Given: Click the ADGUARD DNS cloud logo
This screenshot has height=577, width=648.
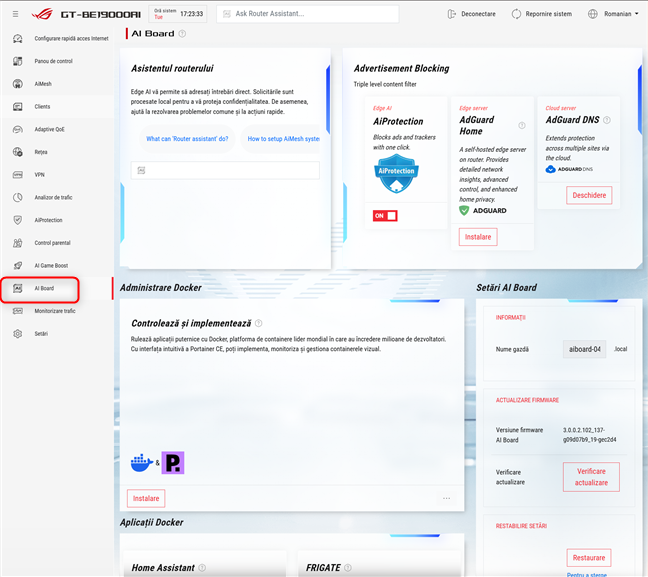Looking at the screenshot, I should coord(569,169).
